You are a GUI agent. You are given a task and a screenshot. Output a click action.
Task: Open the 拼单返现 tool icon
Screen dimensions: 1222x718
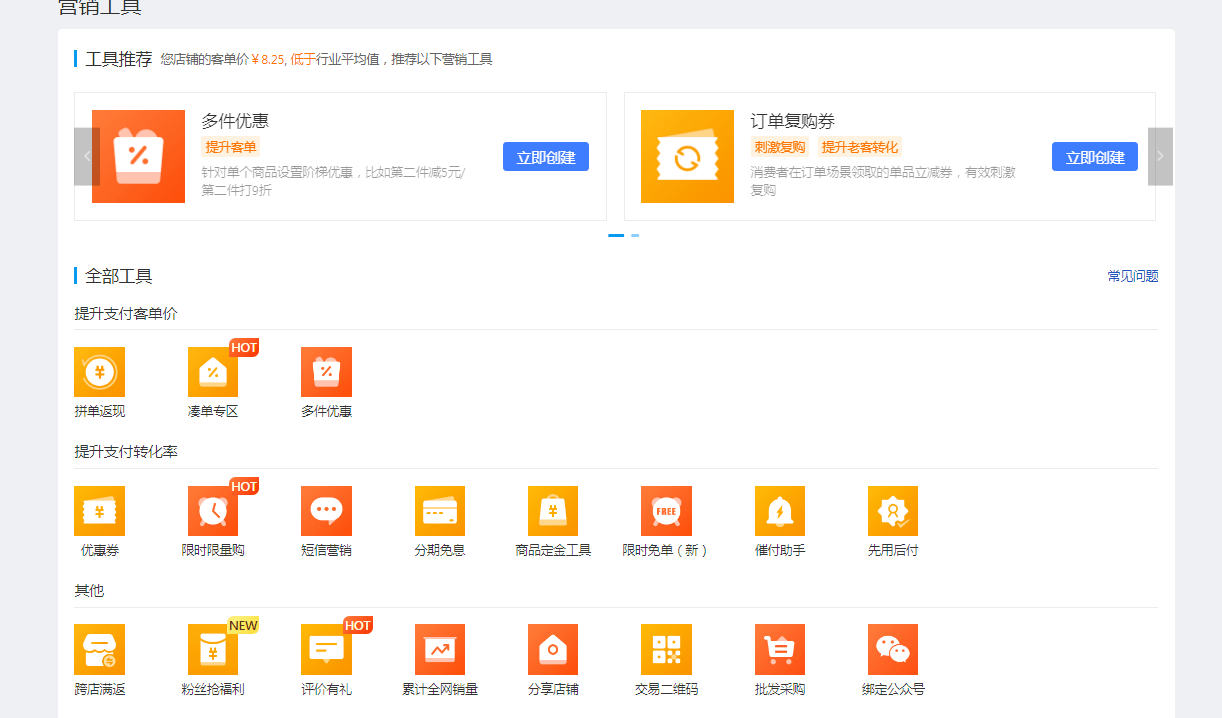coord(99,372)
